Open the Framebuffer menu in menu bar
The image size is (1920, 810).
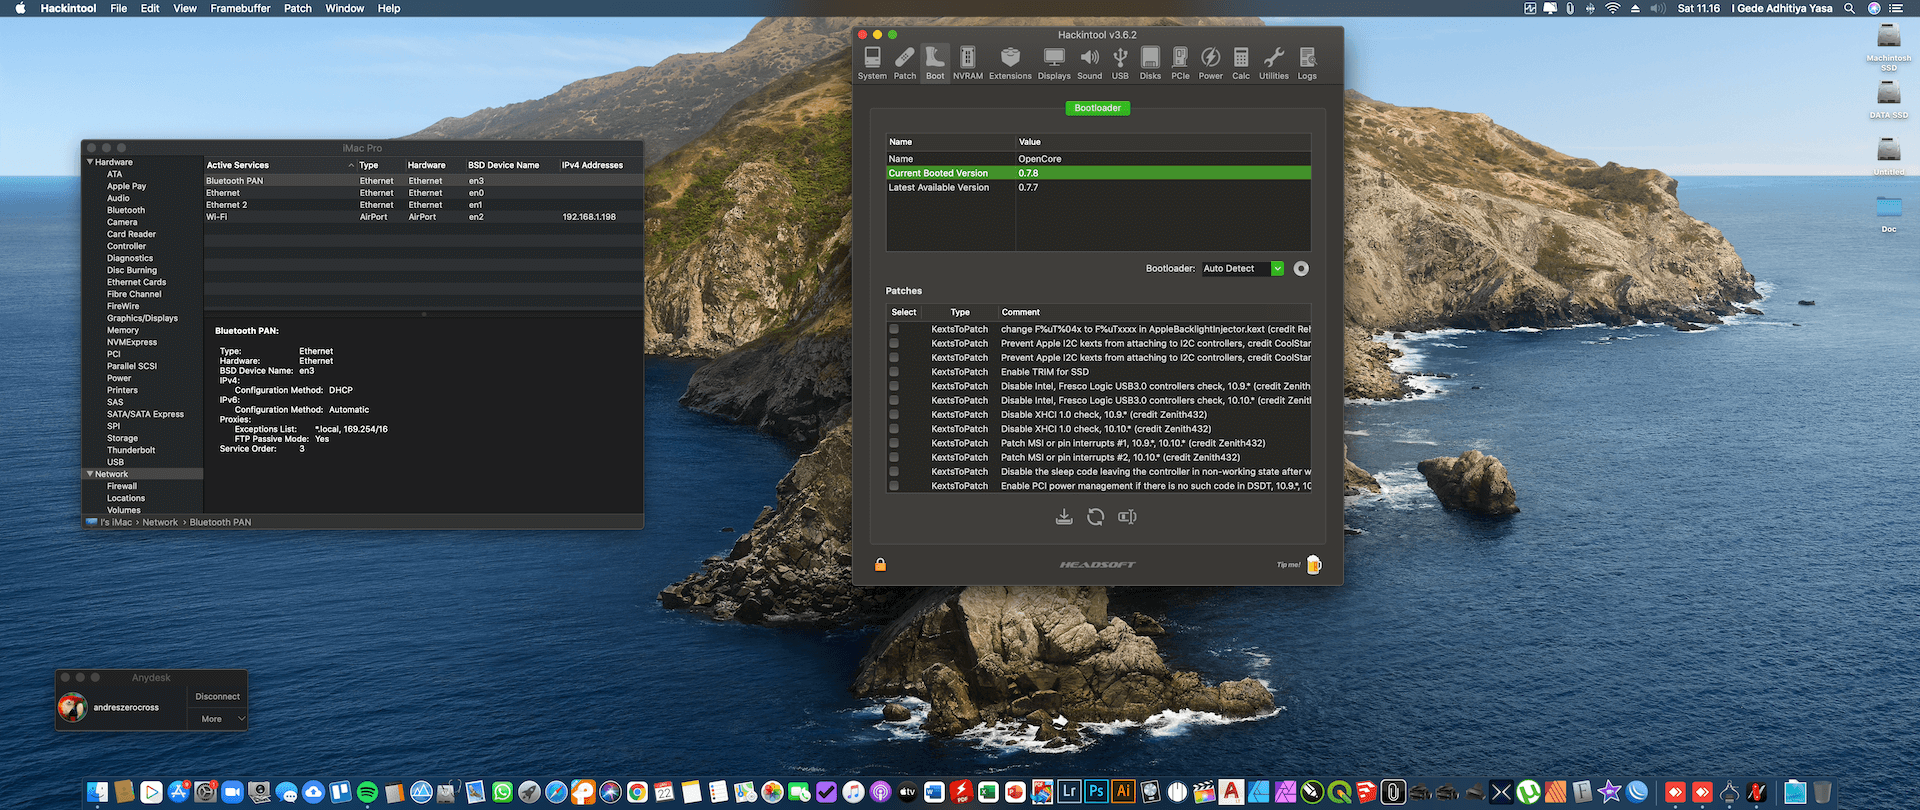[240, 8]
